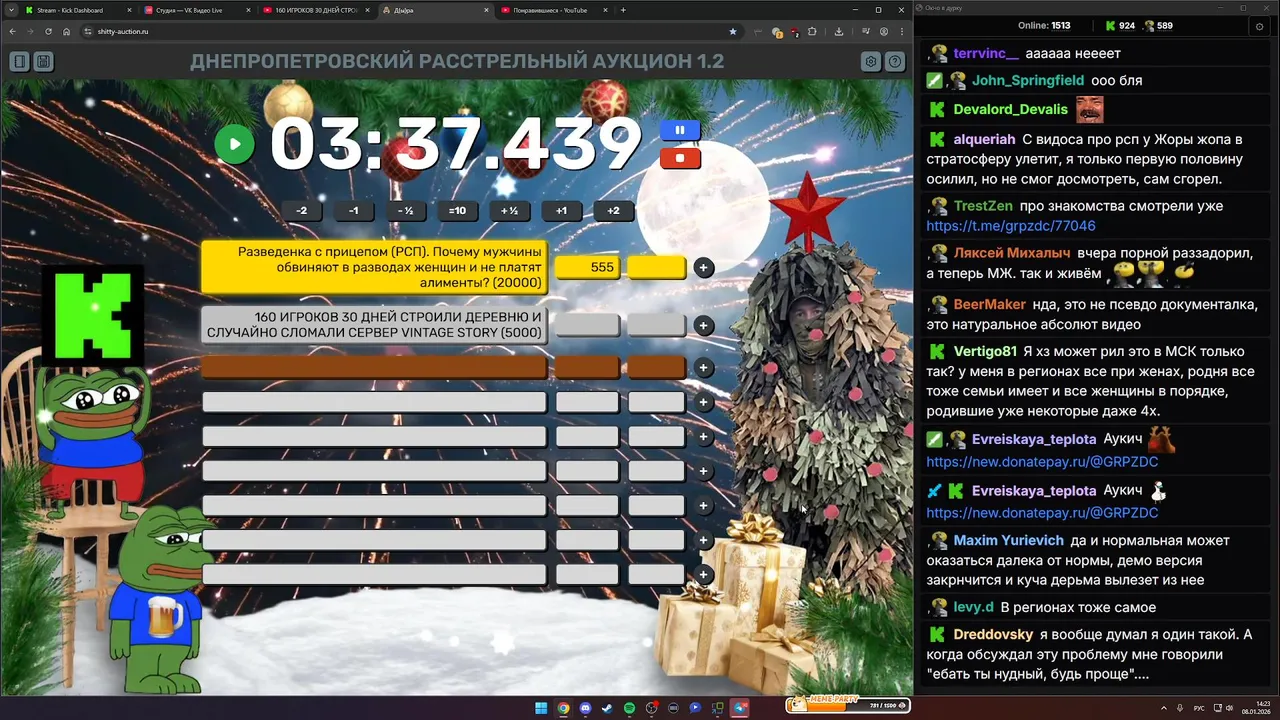Click username John_Springfield in chat
This screenshot has height=720, width=1280.
(1028, 80)
